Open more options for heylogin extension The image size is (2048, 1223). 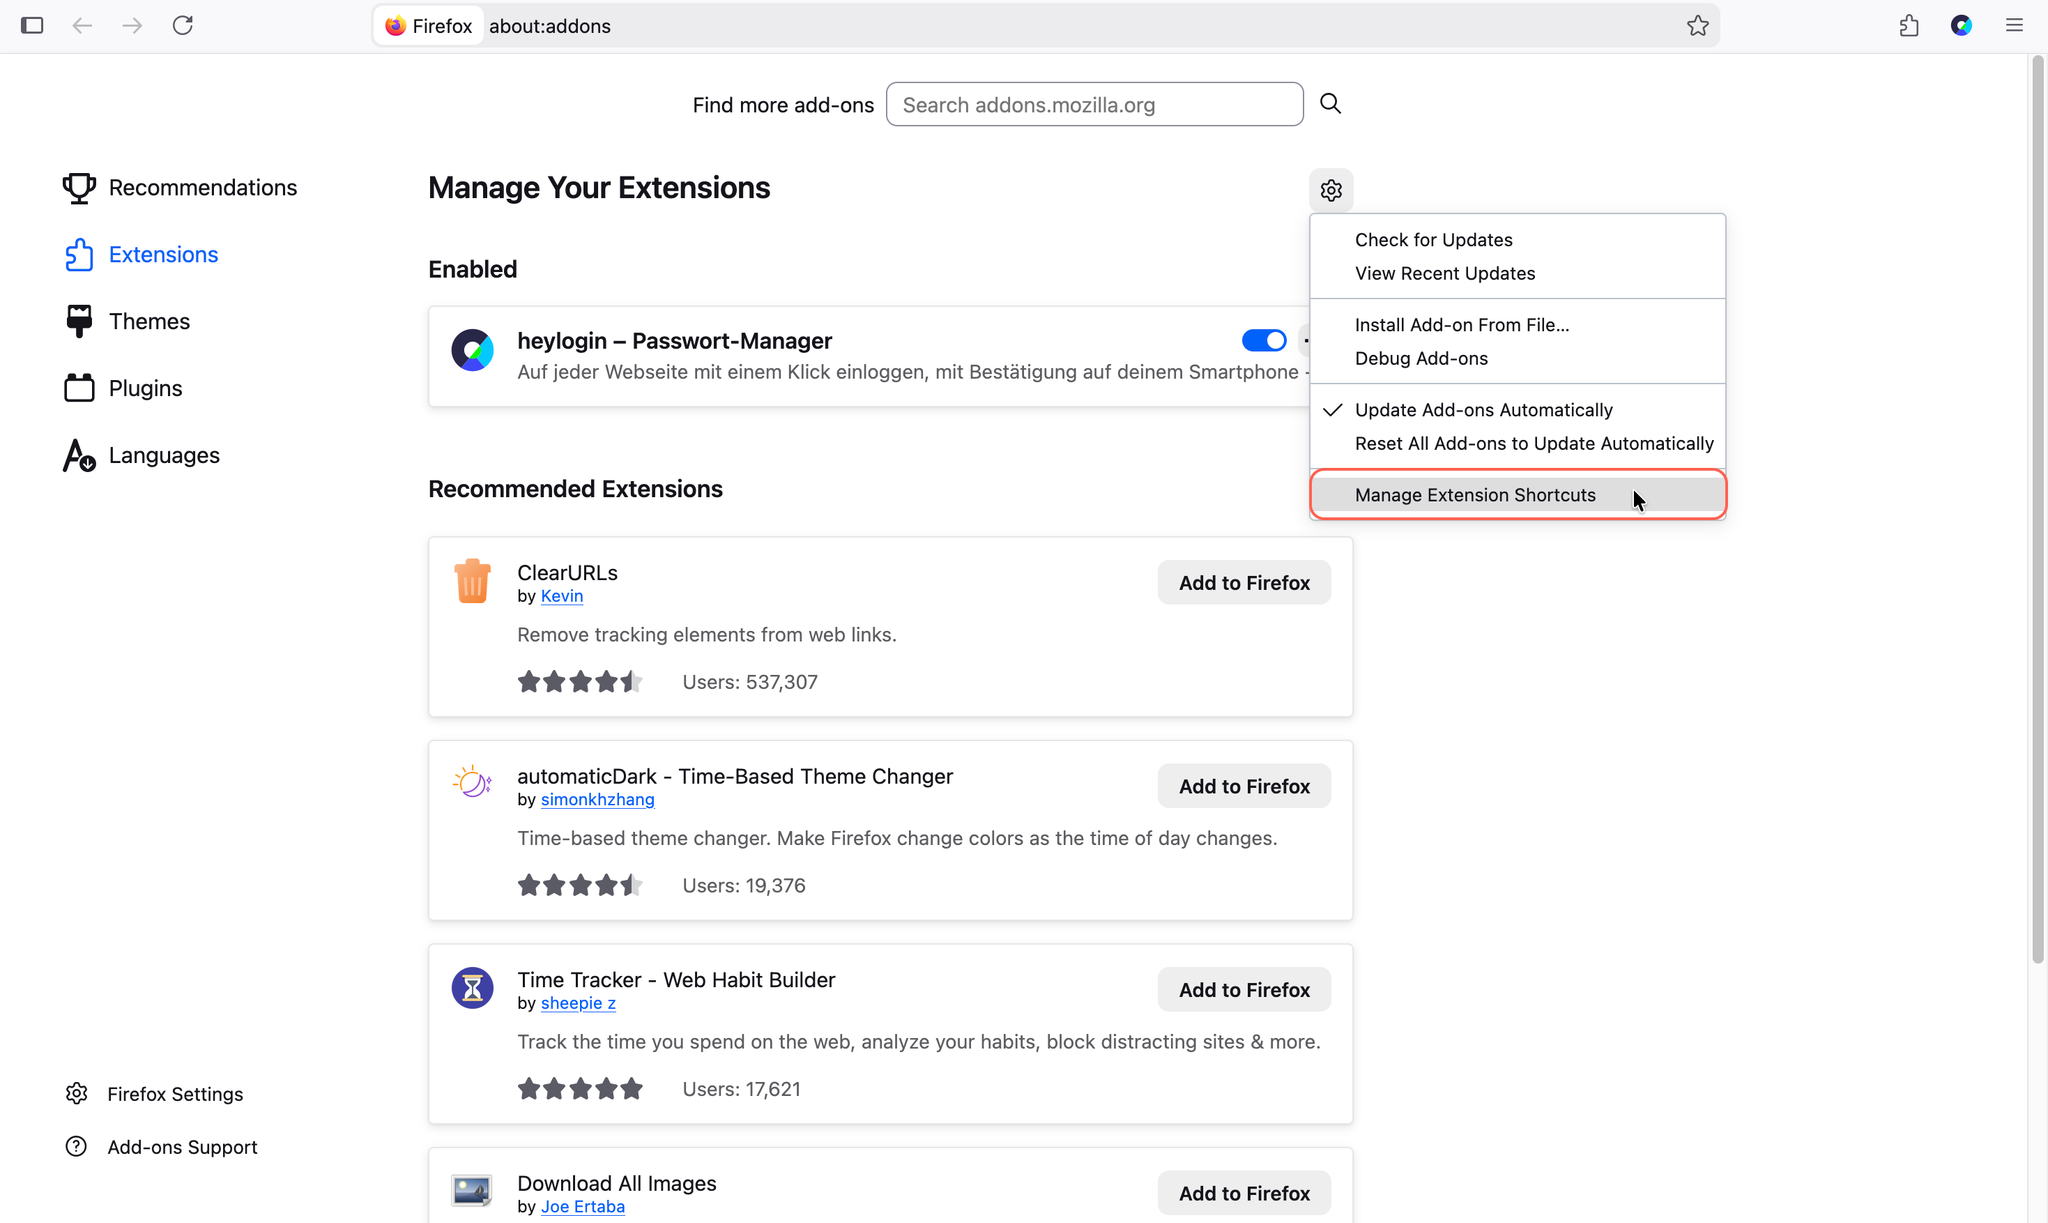(x=1306, y=341)
